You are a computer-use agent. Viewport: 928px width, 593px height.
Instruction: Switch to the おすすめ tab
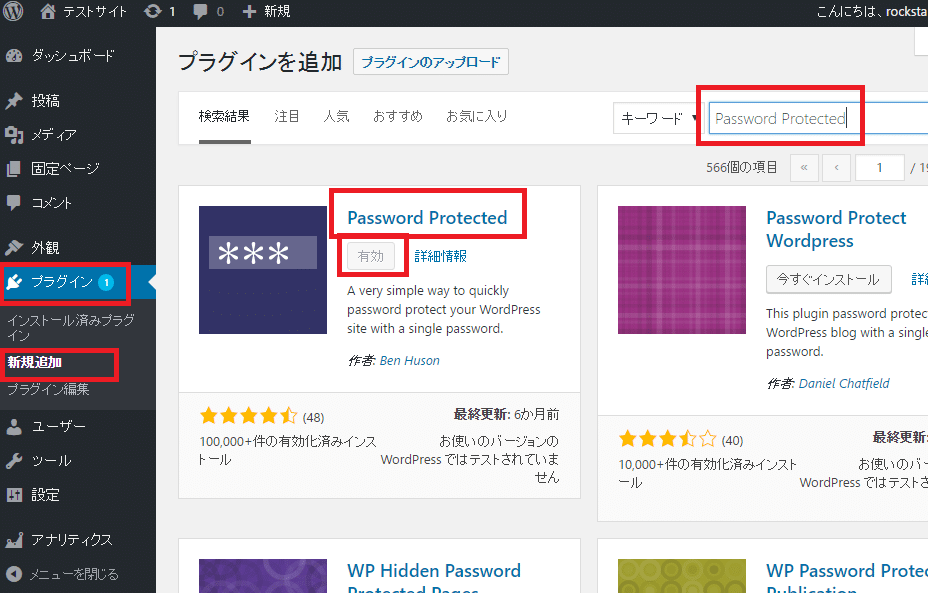(398, 117)
